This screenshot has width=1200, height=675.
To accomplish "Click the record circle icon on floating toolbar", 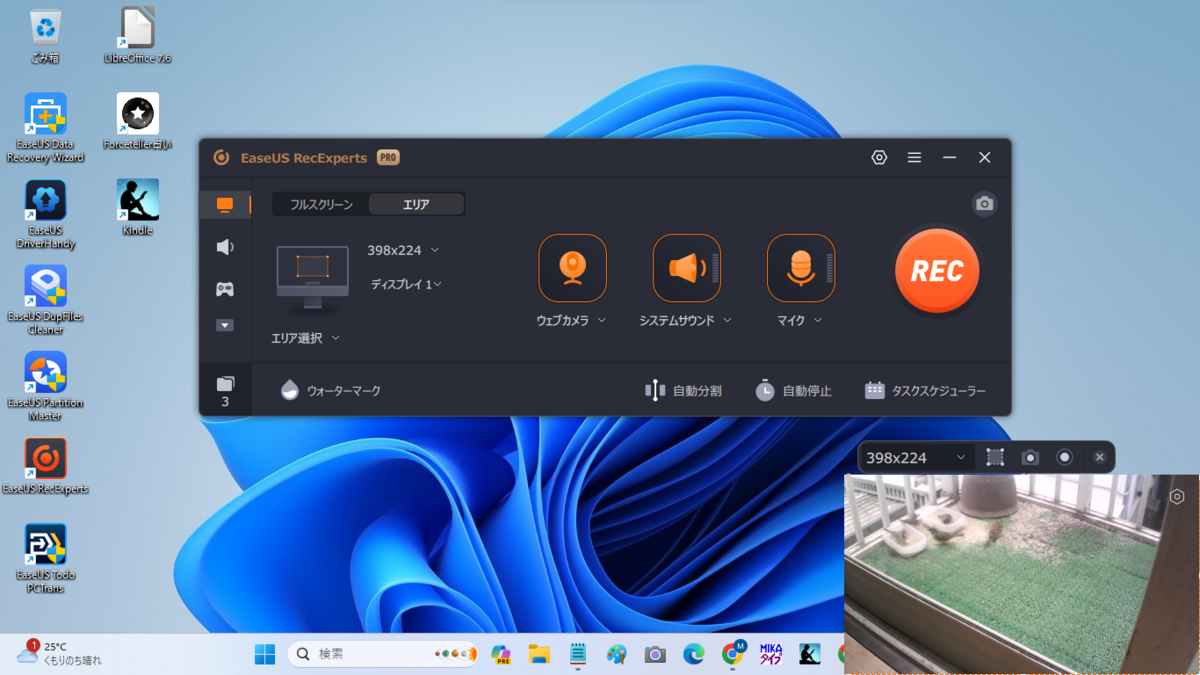I will (x=1065, y=457).
